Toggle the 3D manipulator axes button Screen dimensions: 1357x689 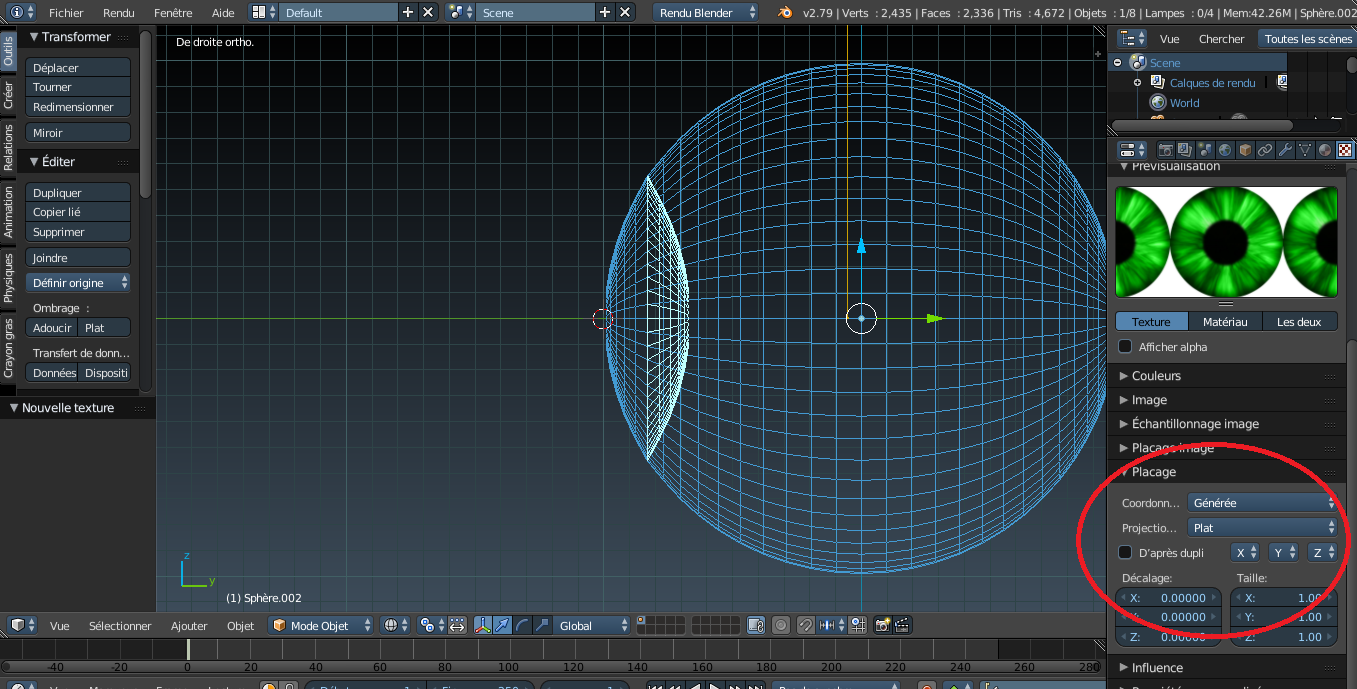click(483, 625)
